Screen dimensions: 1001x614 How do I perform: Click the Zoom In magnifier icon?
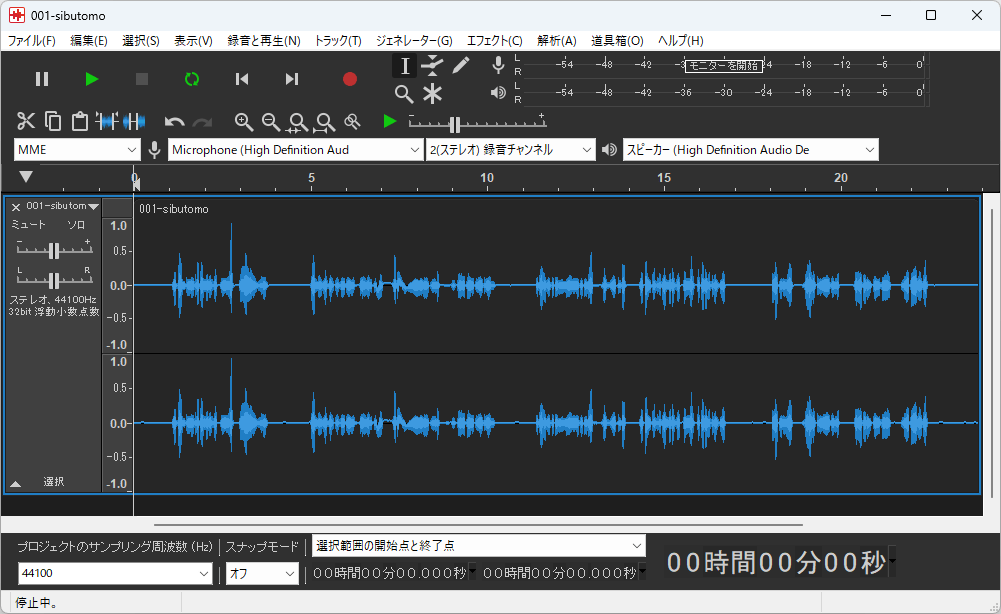pyautogui.click(x=244, y=122)
